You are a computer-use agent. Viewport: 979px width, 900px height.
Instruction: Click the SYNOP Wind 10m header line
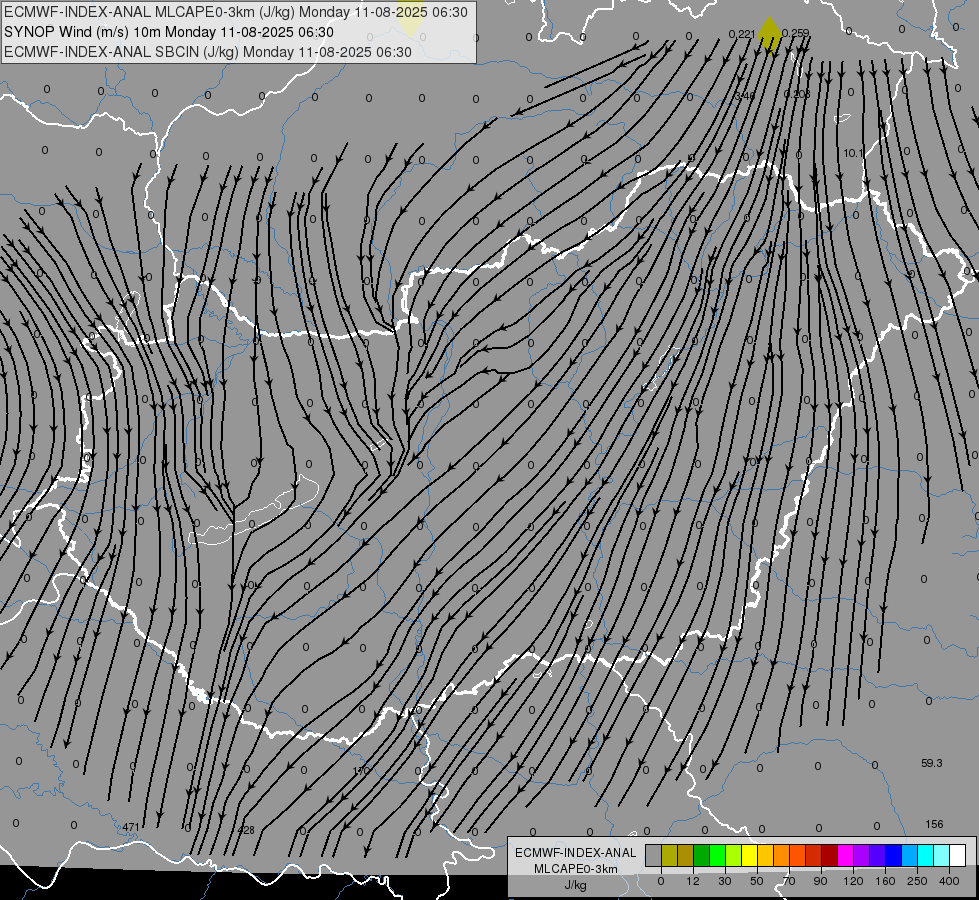(x=169, y=32)
